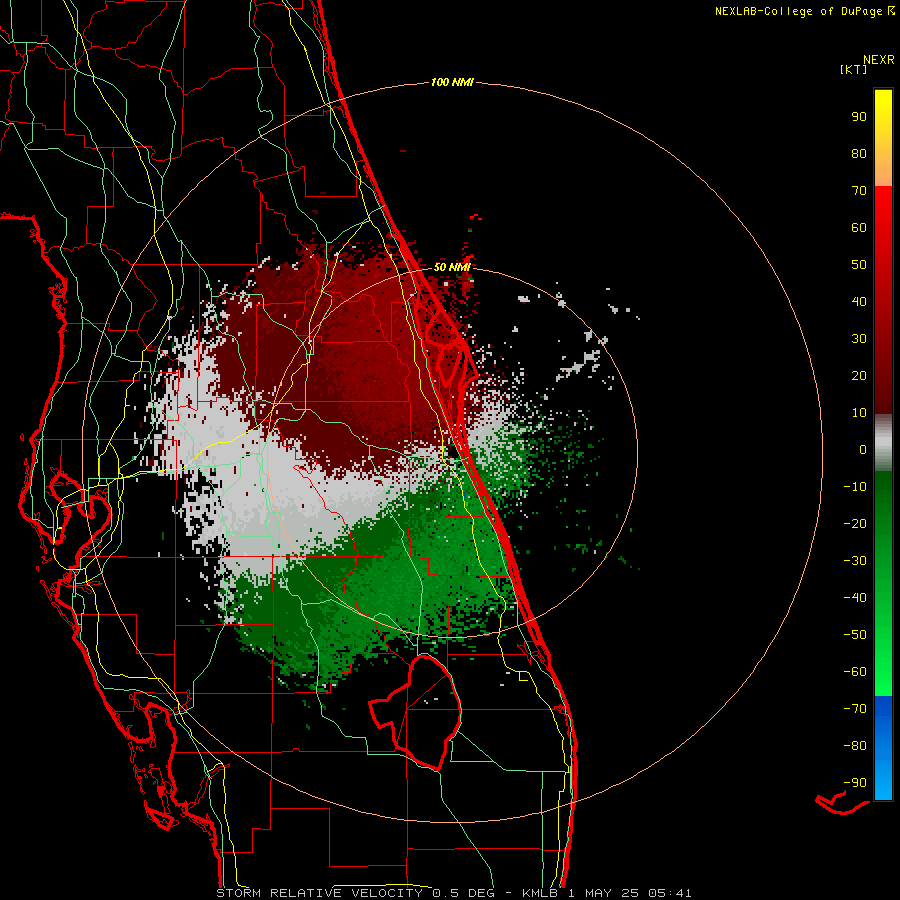Click the 60 value on the velocity scale

[859, 227]
